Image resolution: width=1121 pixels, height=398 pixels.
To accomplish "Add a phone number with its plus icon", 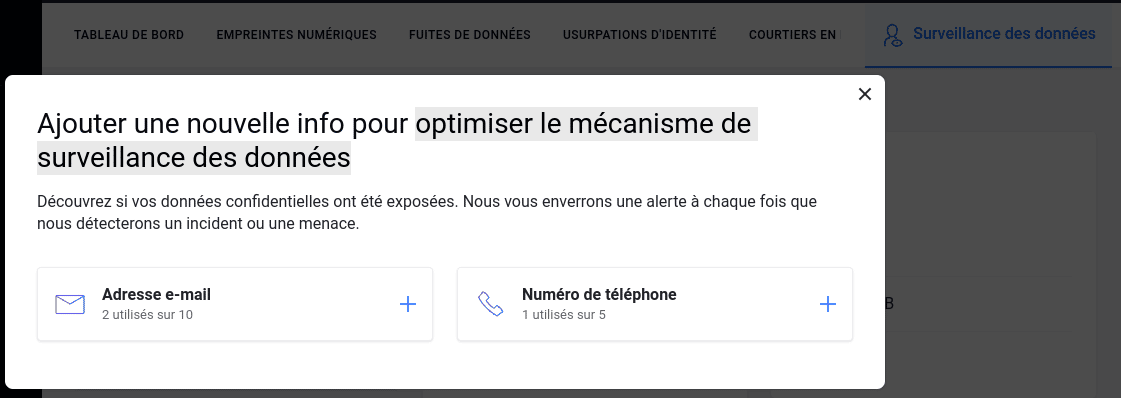I will pyautogui.click(x=827, y=304).
